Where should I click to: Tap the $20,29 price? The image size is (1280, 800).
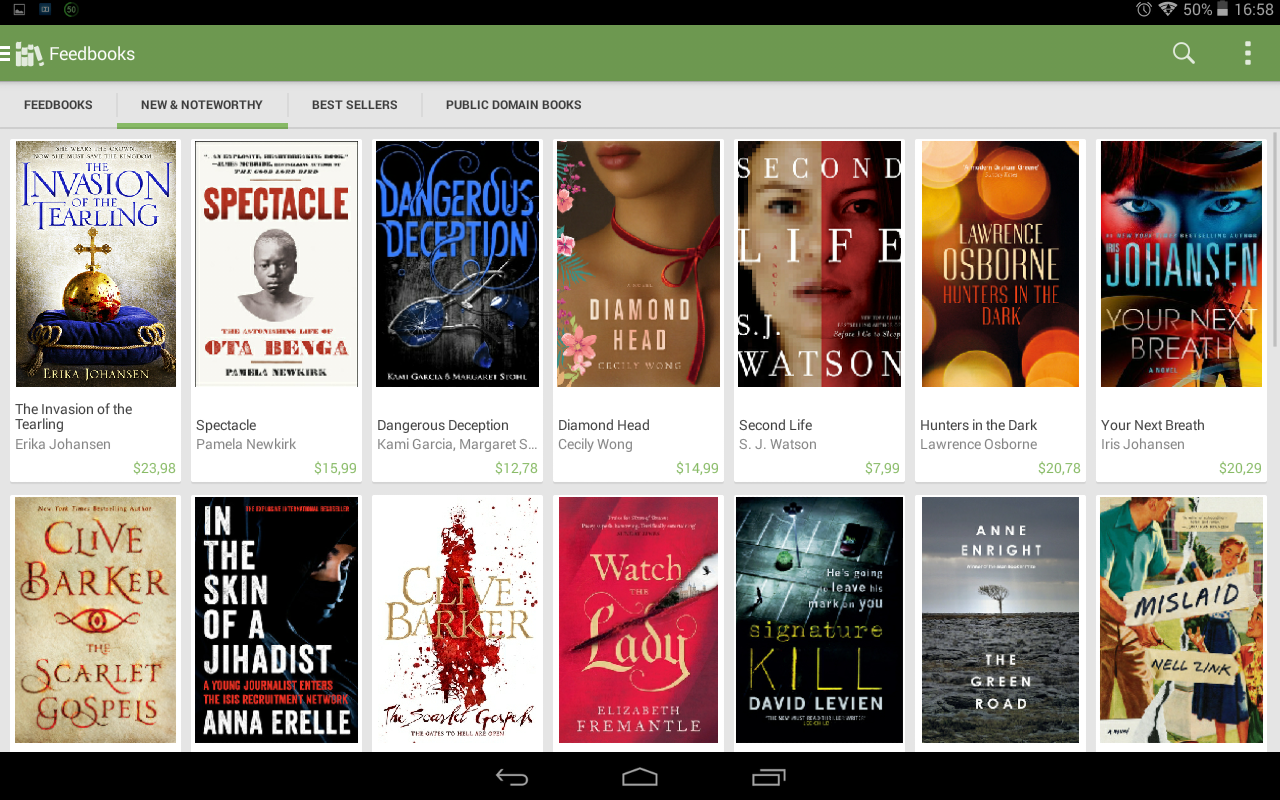coord(1240,468)
